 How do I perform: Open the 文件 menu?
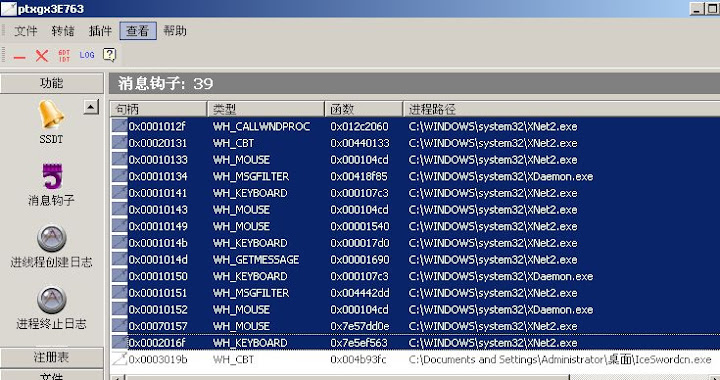point(25,31)
